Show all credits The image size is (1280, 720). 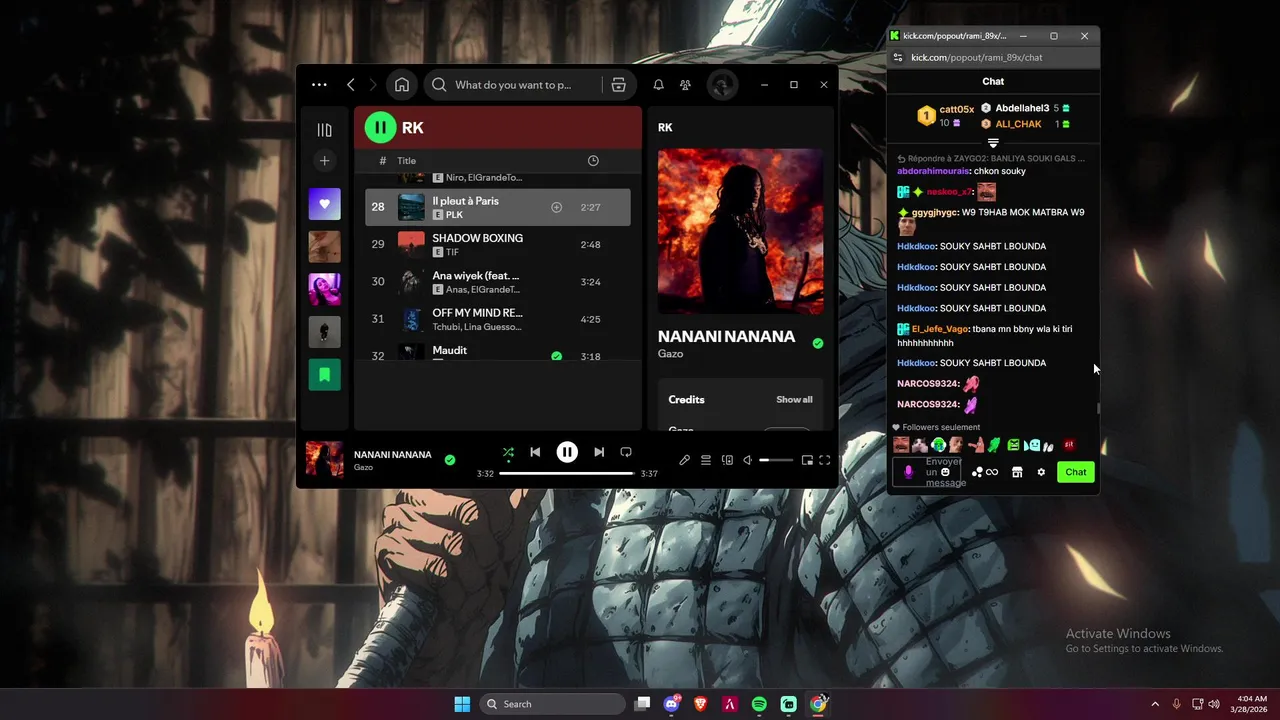tap(794, 400)
